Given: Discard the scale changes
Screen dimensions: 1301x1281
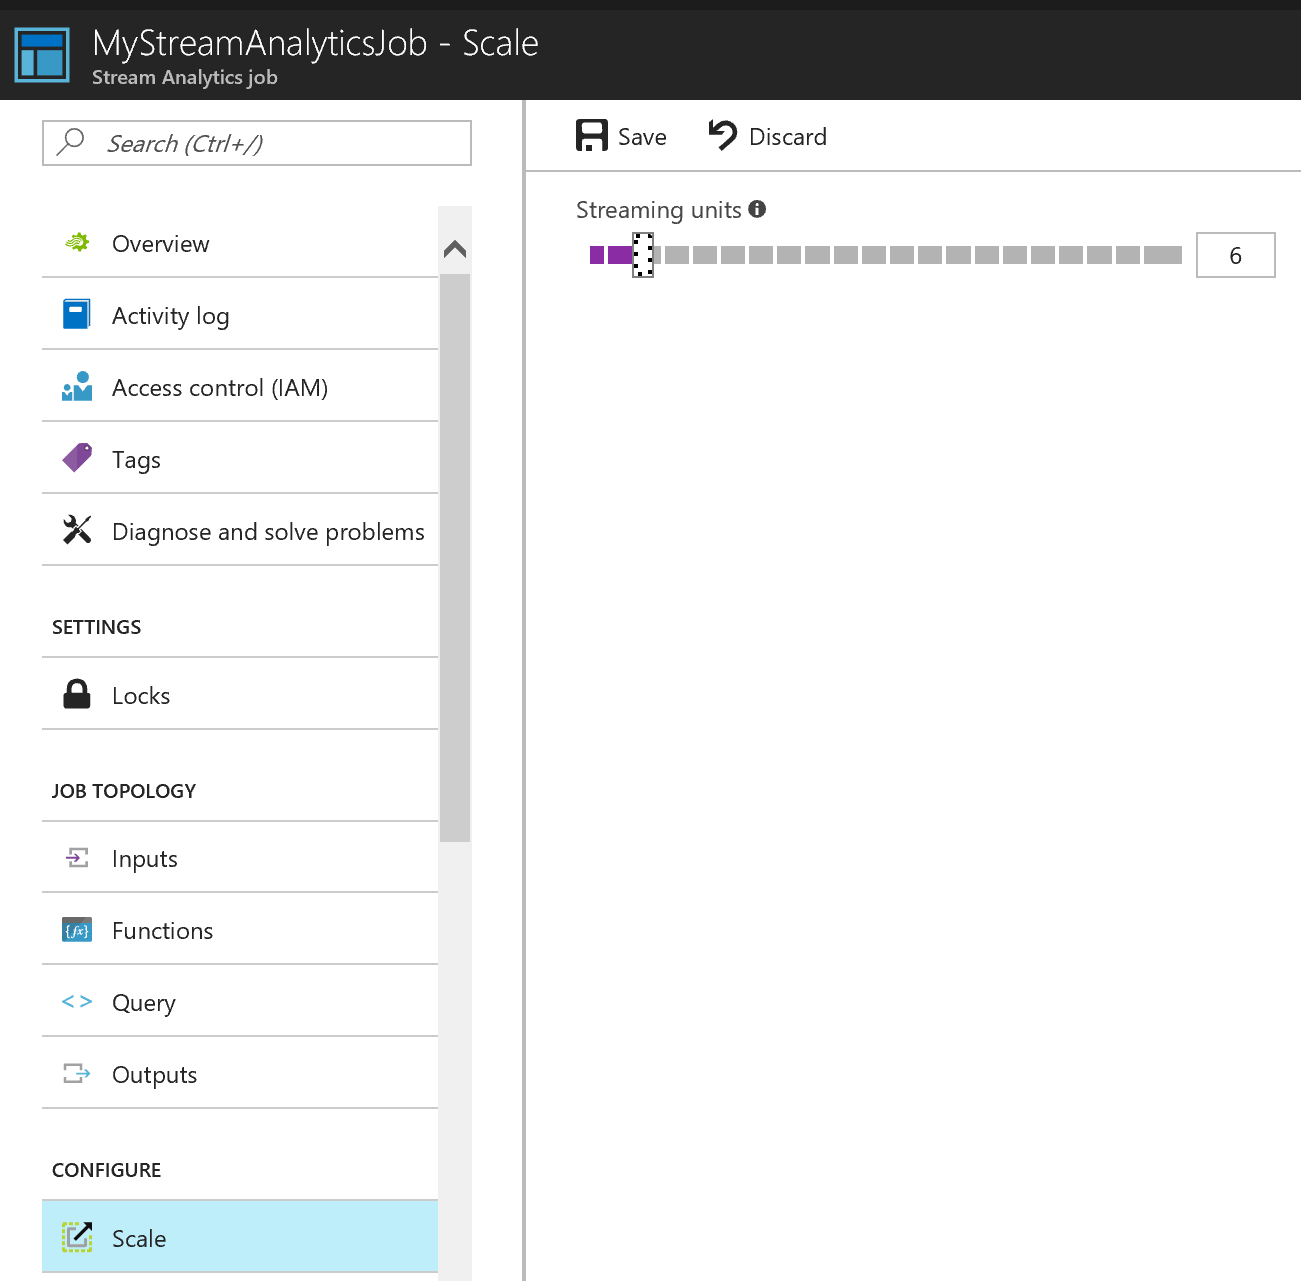Looking at the screenshot, I should [767, 136].
